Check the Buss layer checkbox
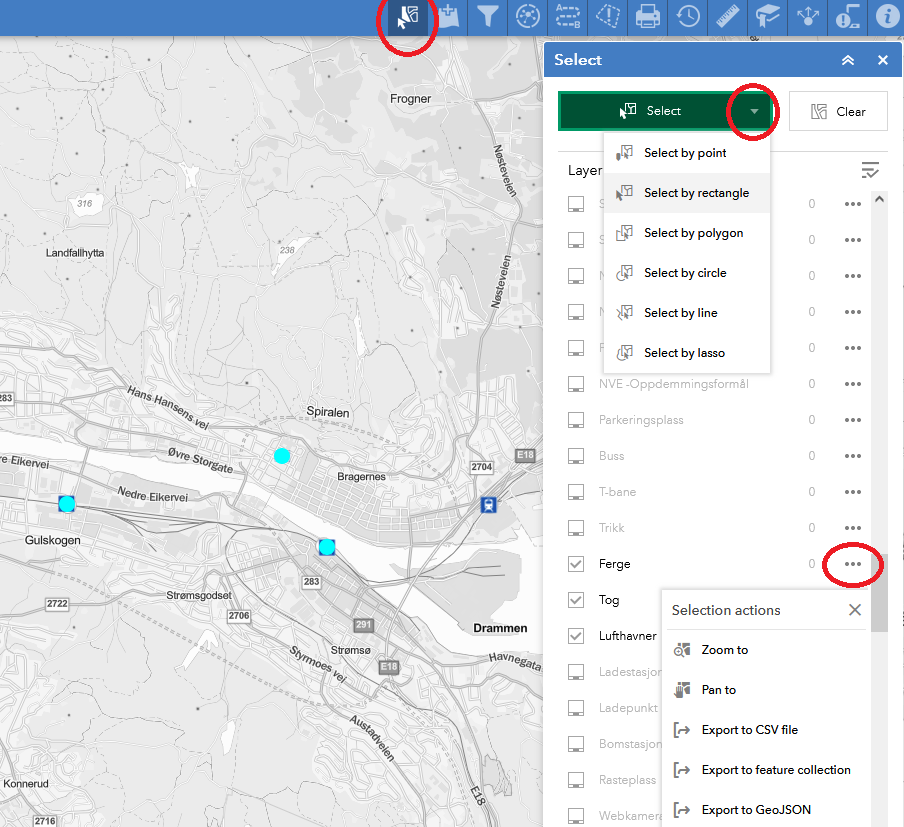This screenshot has width=904, height=827. 576,456
